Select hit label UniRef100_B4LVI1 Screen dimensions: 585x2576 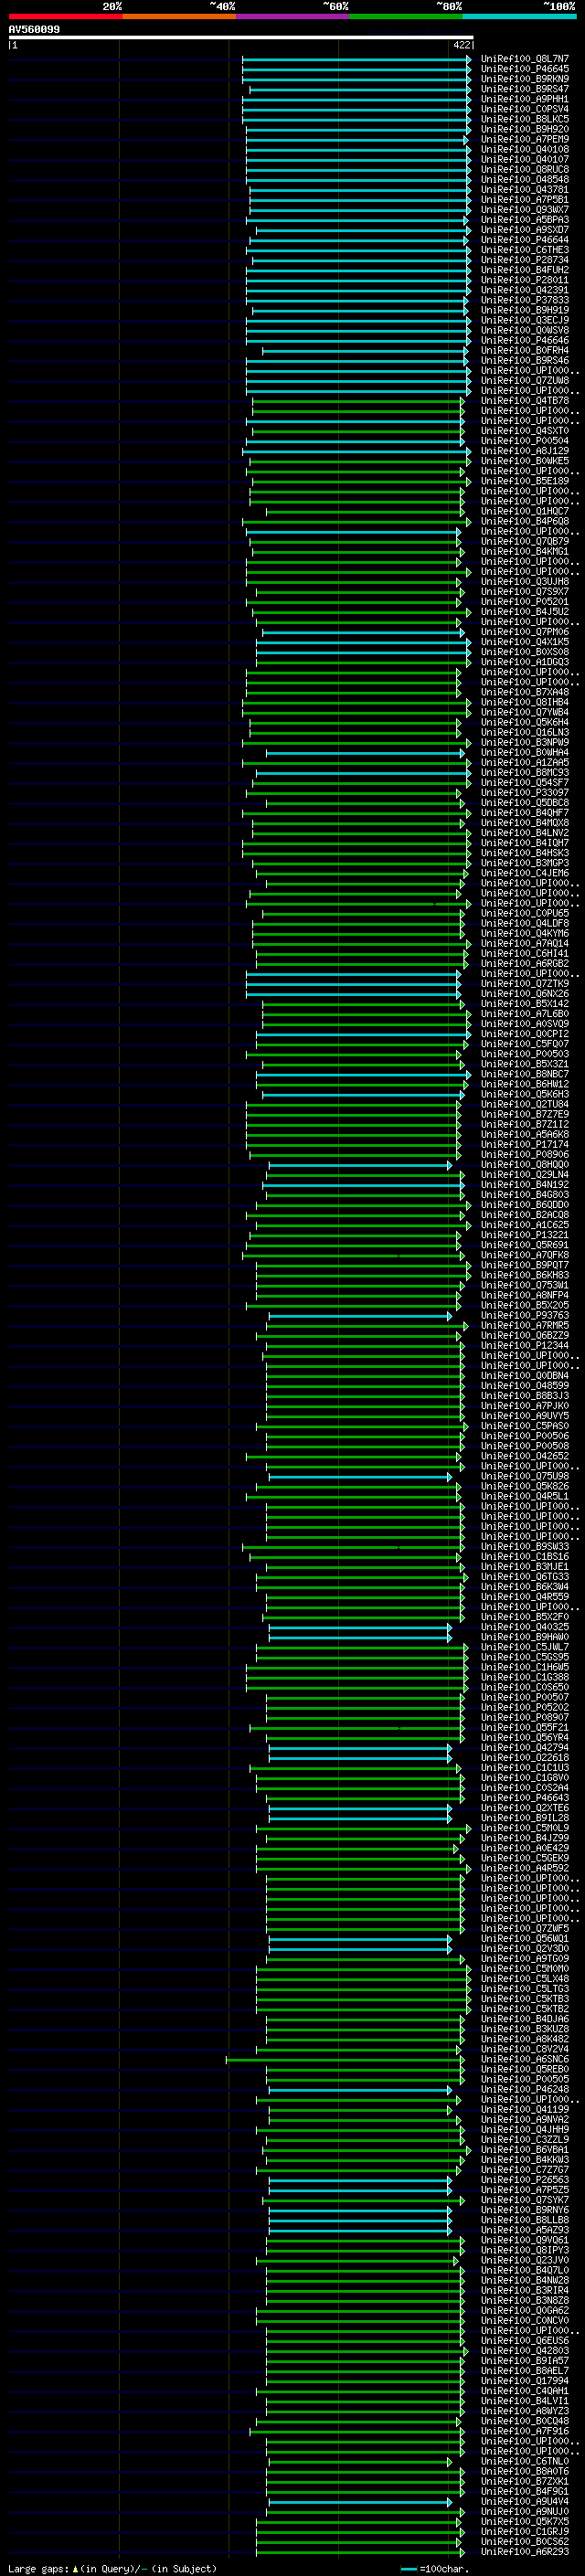[x=525, y=2401]
